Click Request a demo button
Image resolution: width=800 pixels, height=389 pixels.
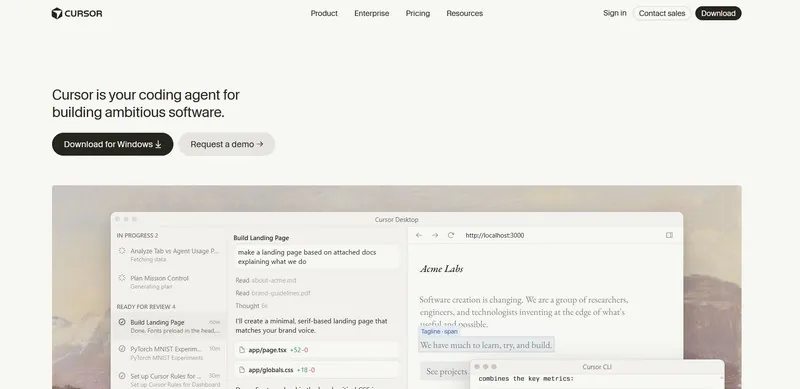coord(227,144)
